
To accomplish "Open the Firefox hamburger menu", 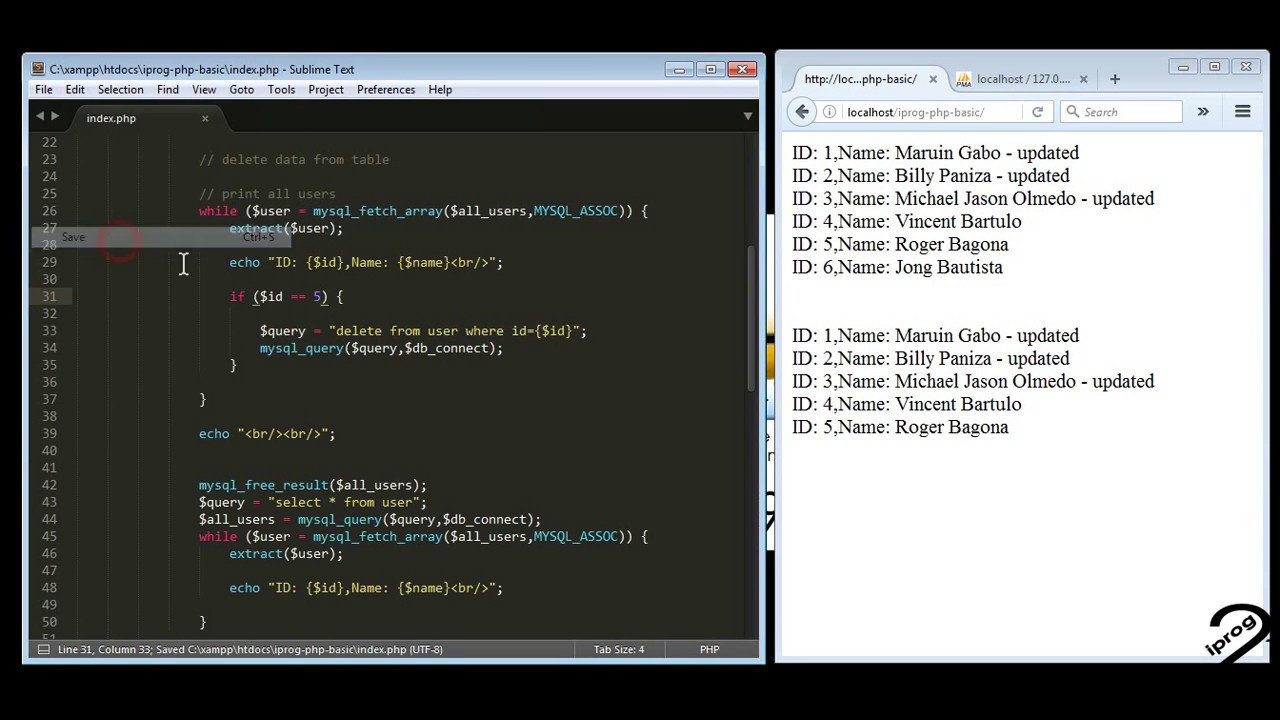I will [x=1243, y=112].
